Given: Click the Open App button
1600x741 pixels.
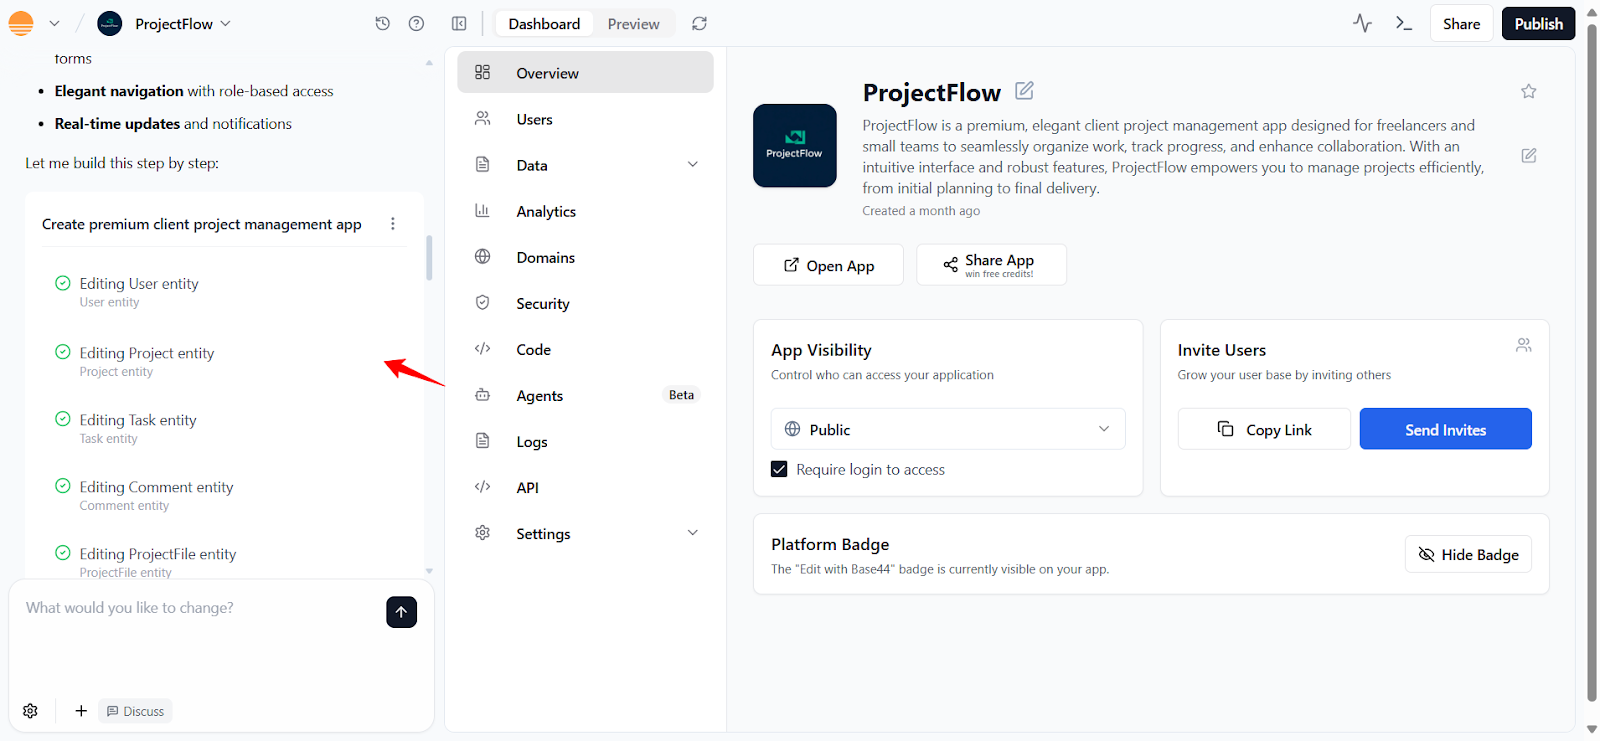Looking at the screenshot, I should pos(828,265).
